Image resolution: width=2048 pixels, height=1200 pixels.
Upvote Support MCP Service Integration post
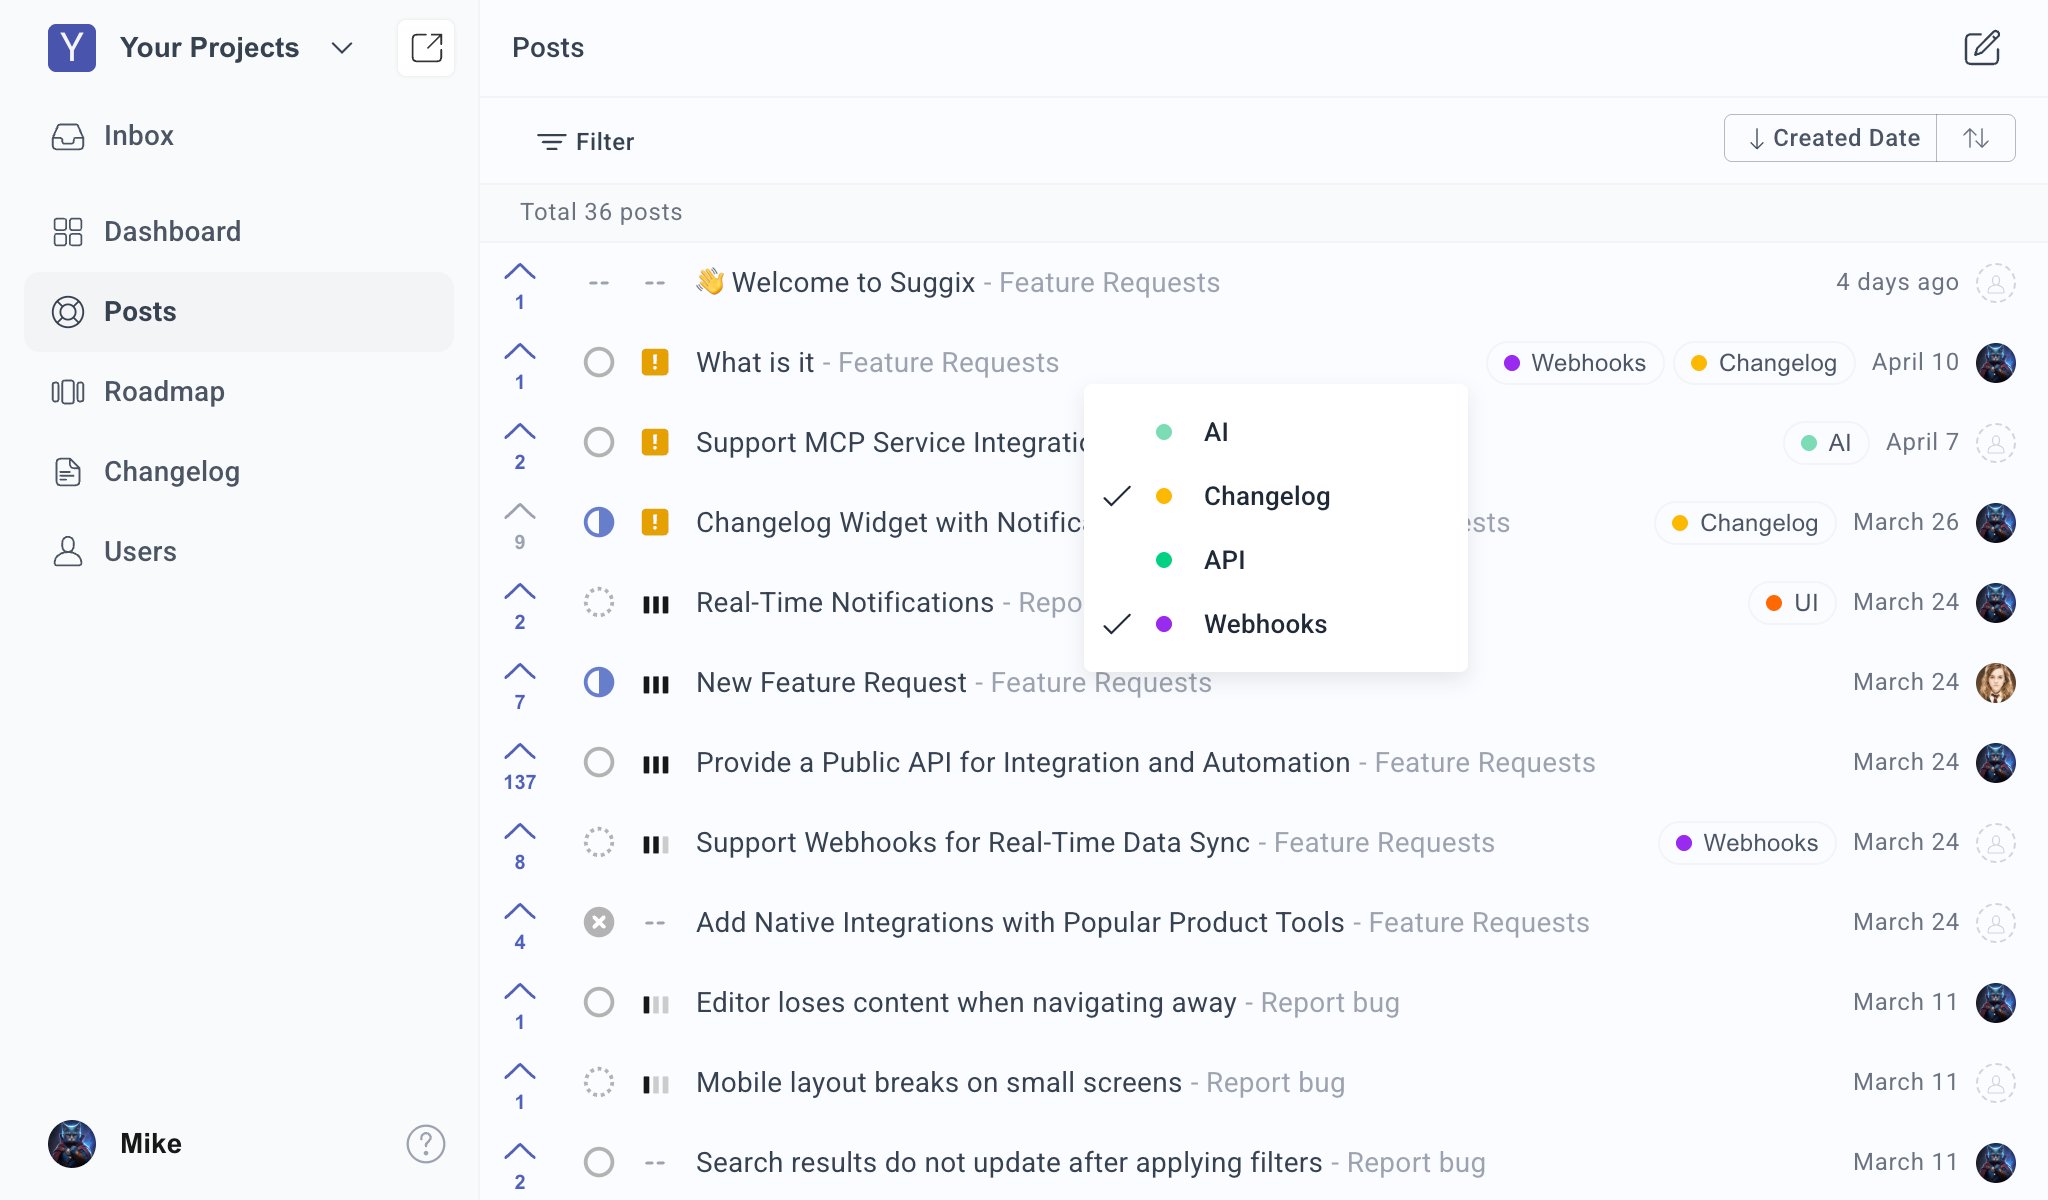coord(520,445)
